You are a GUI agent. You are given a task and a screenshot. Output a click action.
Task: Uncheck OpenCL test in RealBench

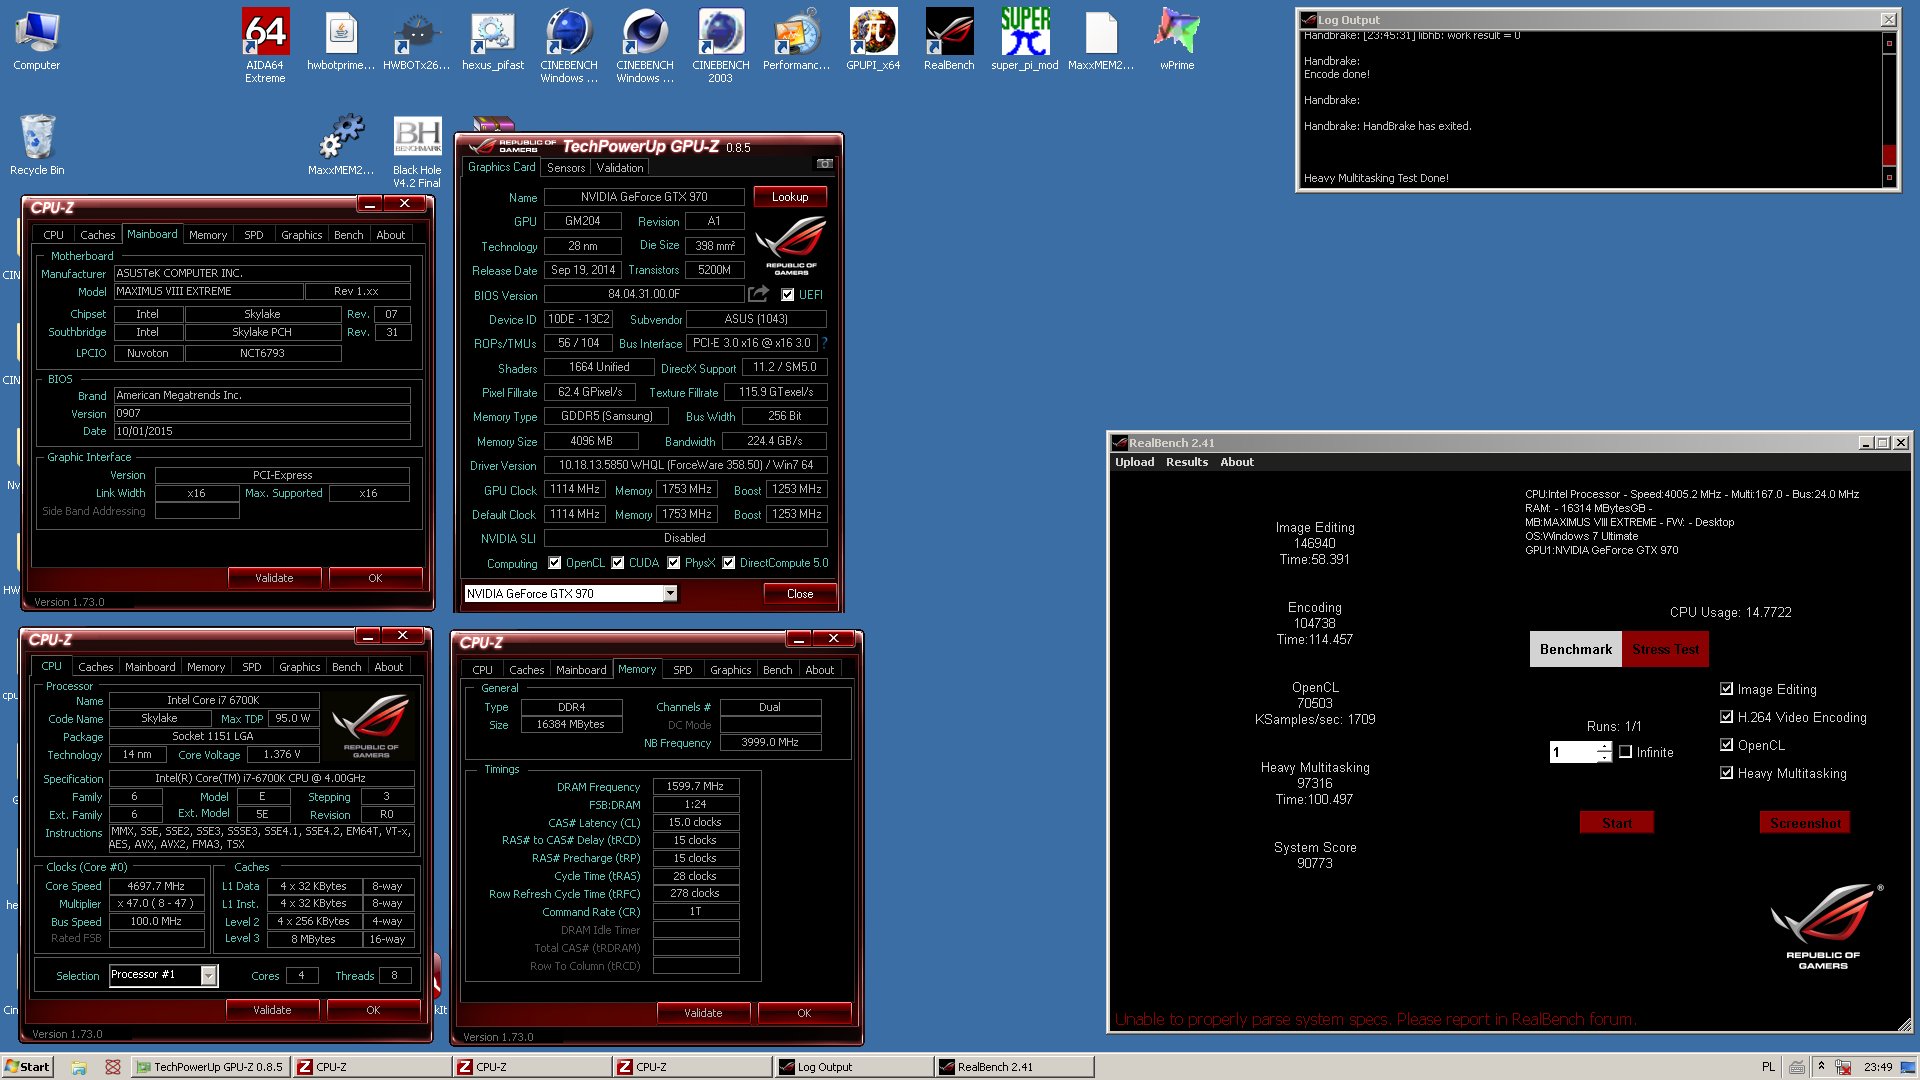(1726, 745)
